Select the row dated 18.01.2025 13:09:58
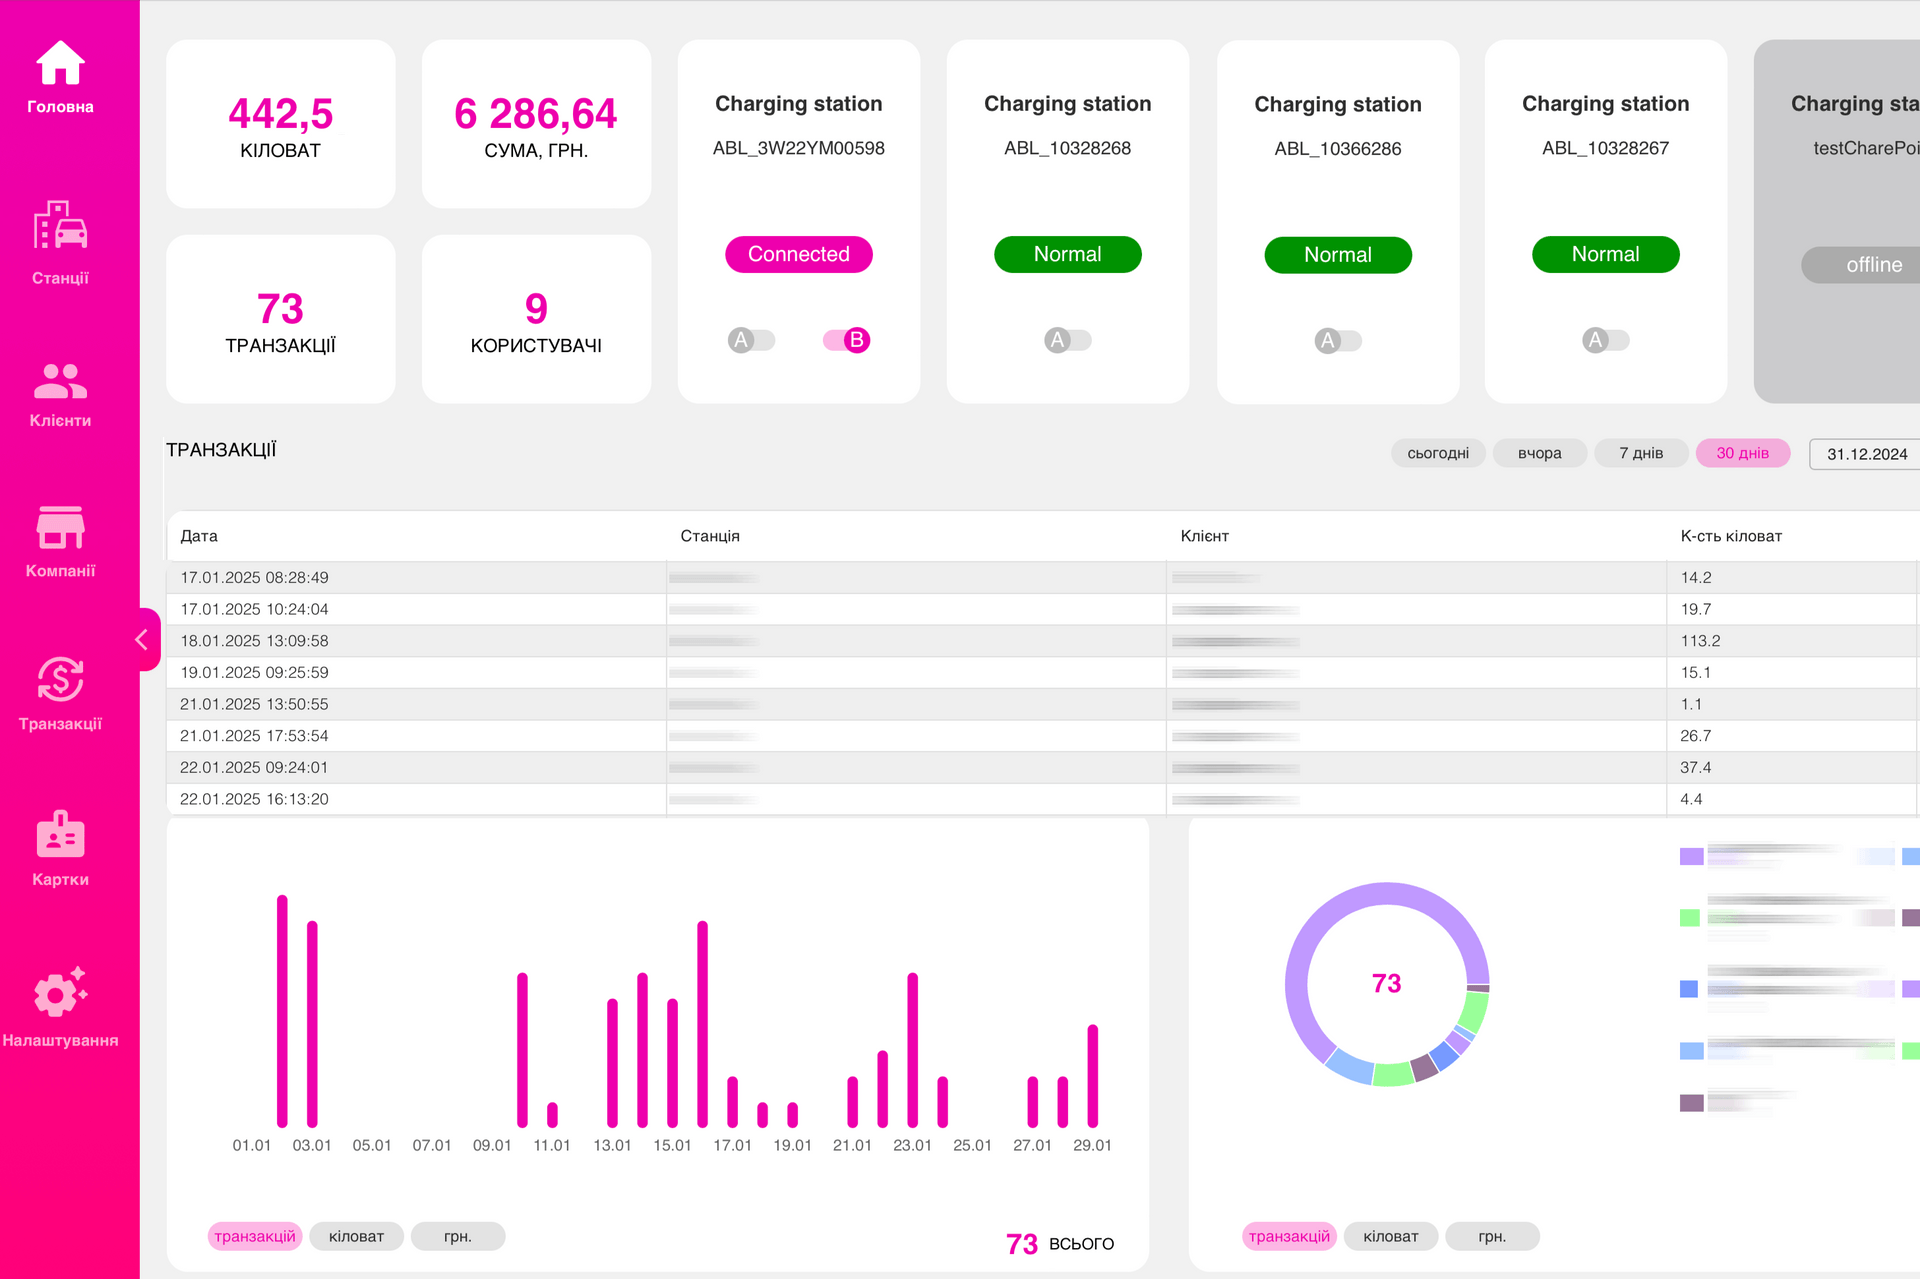Screen dimensions: 1920x1279 click(x=1041, y=641)
